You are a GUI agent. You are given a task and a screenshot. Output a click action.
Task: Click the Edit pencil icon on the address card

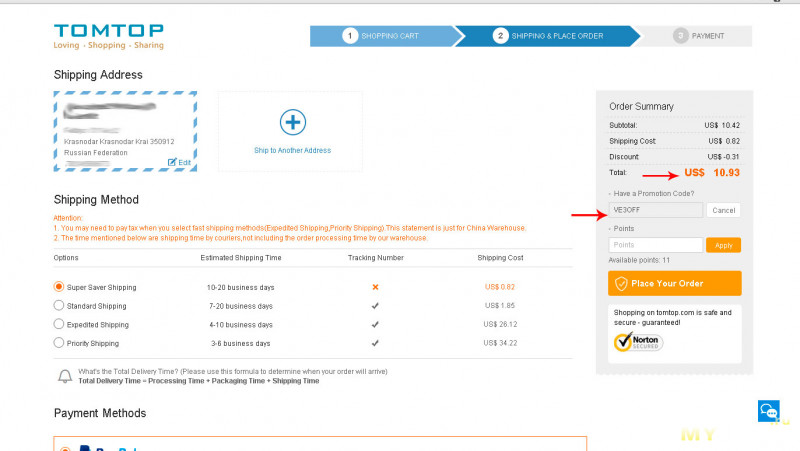point(173,162)
